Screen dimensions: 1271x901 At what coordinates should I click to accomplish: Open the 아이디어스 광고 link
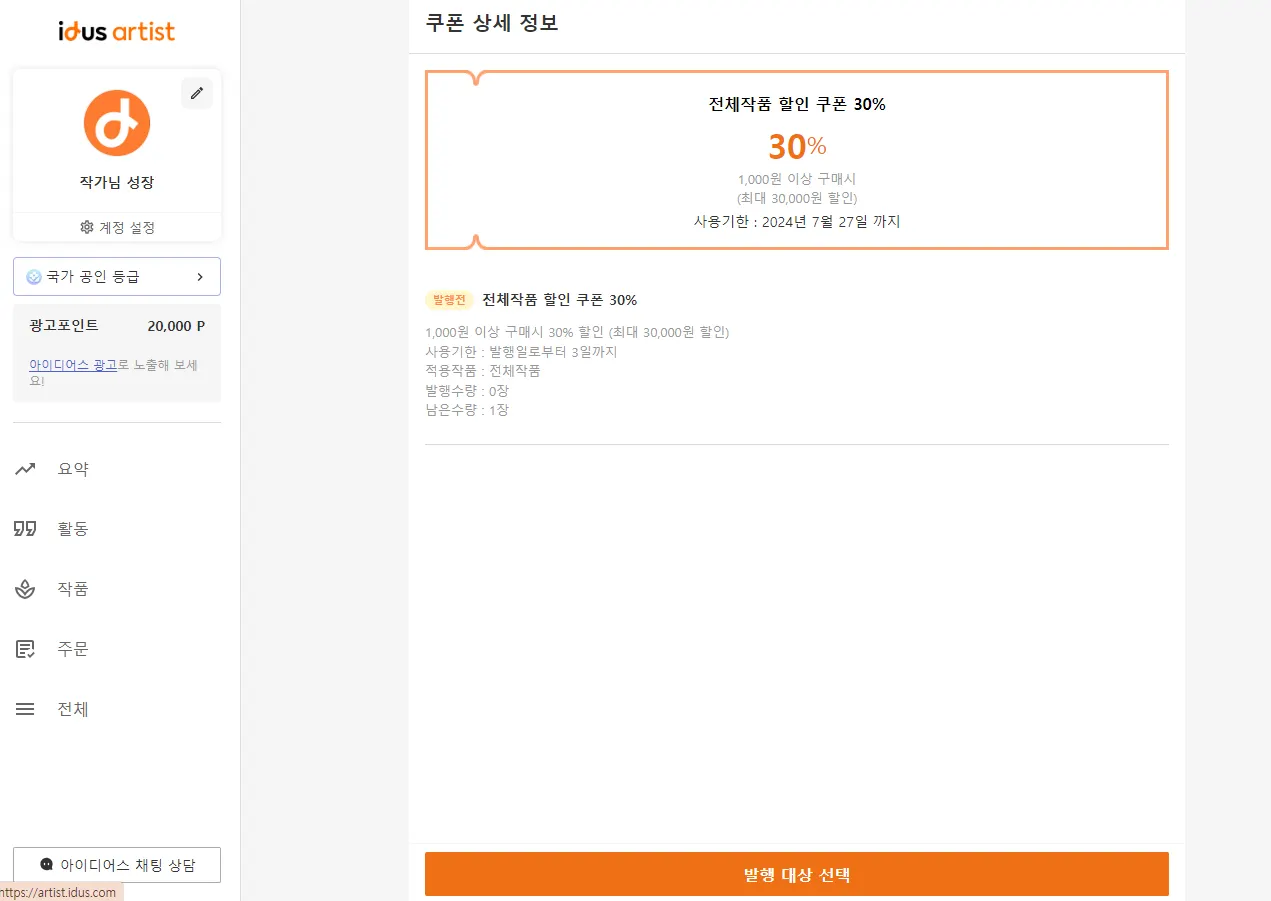point(73,365)
